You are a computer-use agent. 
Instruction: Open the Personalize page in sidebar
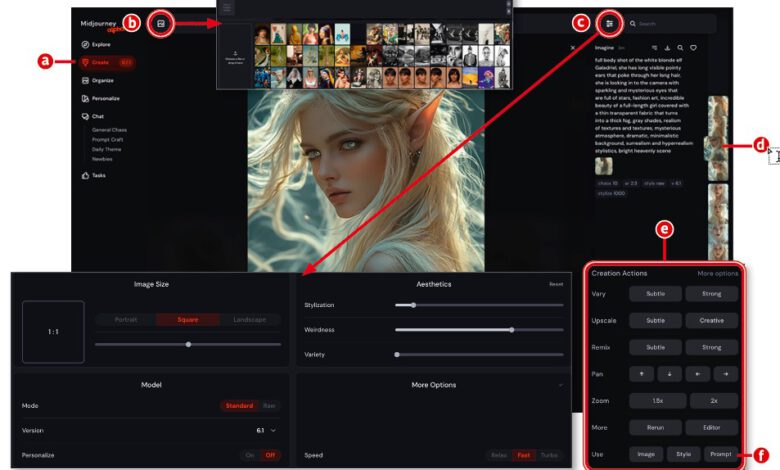point(101,98)
